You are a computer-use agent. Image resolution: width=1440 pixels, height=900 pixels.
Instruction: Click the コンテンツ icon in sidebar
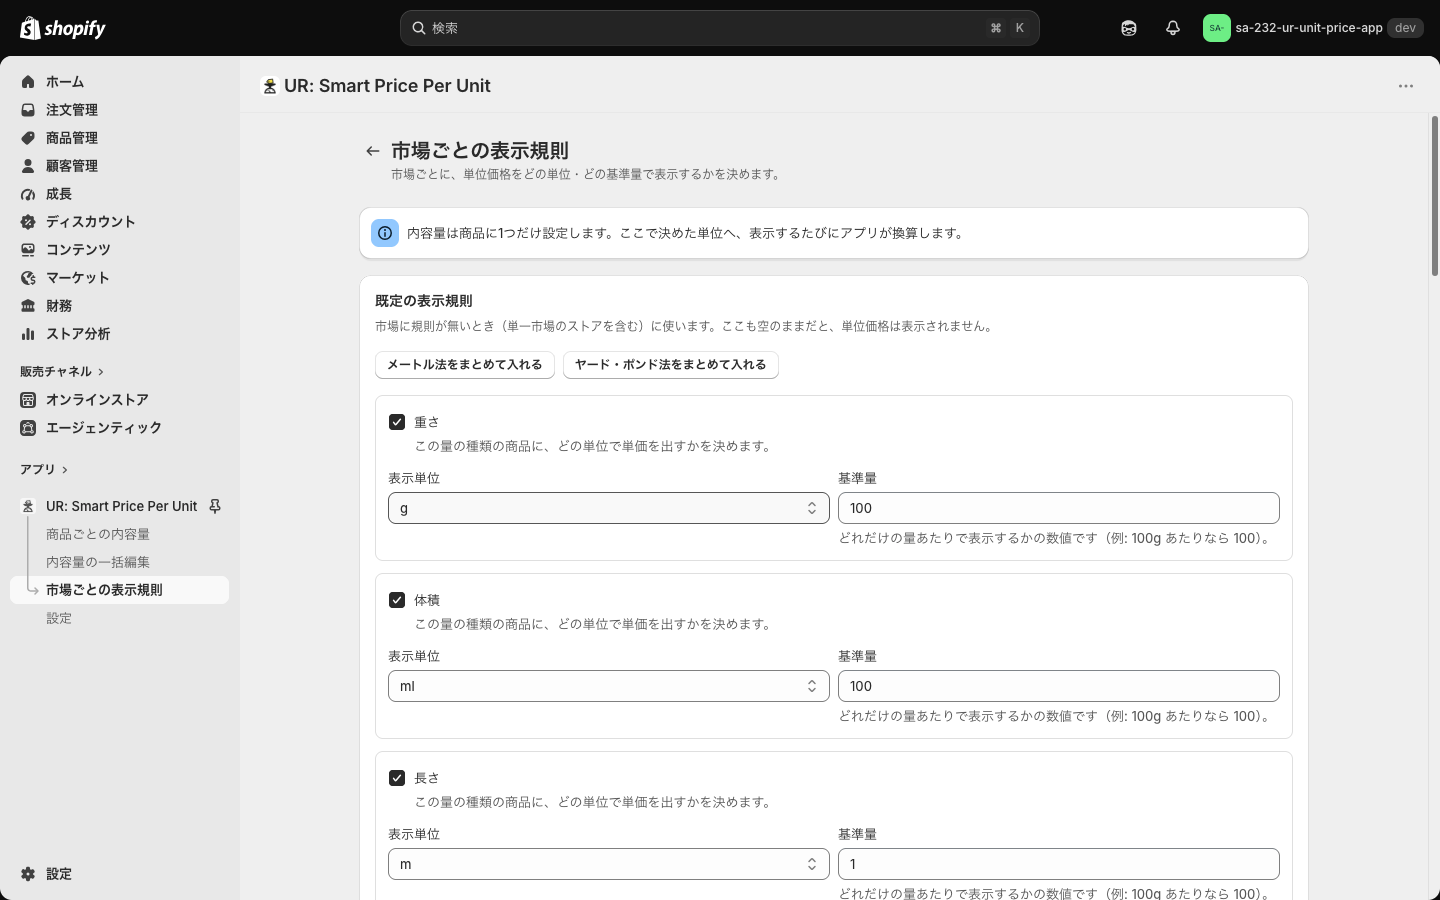pos(28,250)
